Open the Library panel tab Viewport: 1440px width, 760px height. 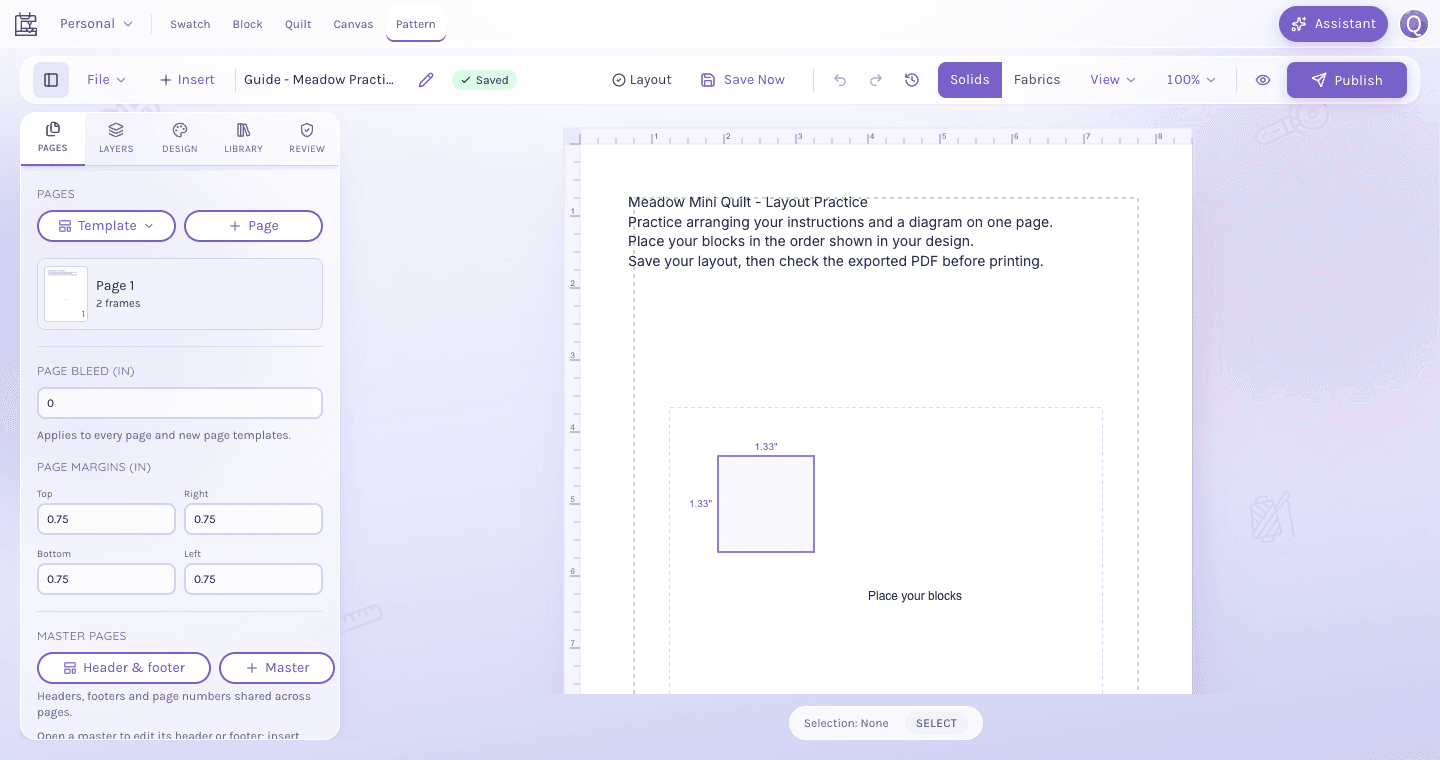tap(244, 138)
